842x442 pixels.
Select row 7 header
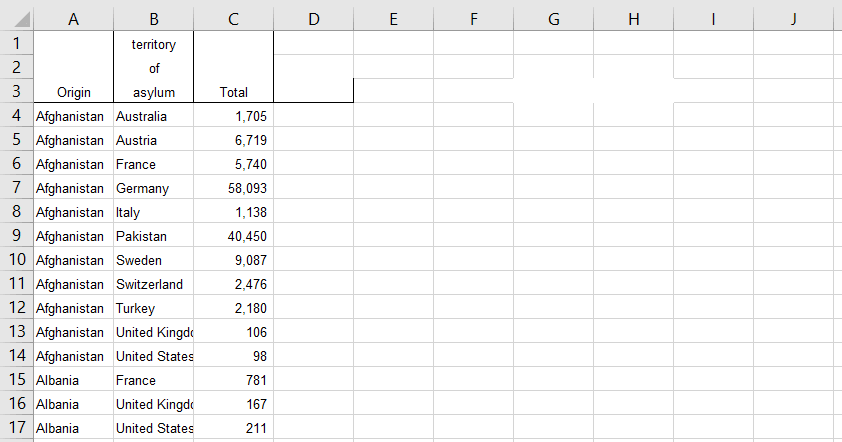(x=16, y=188)
